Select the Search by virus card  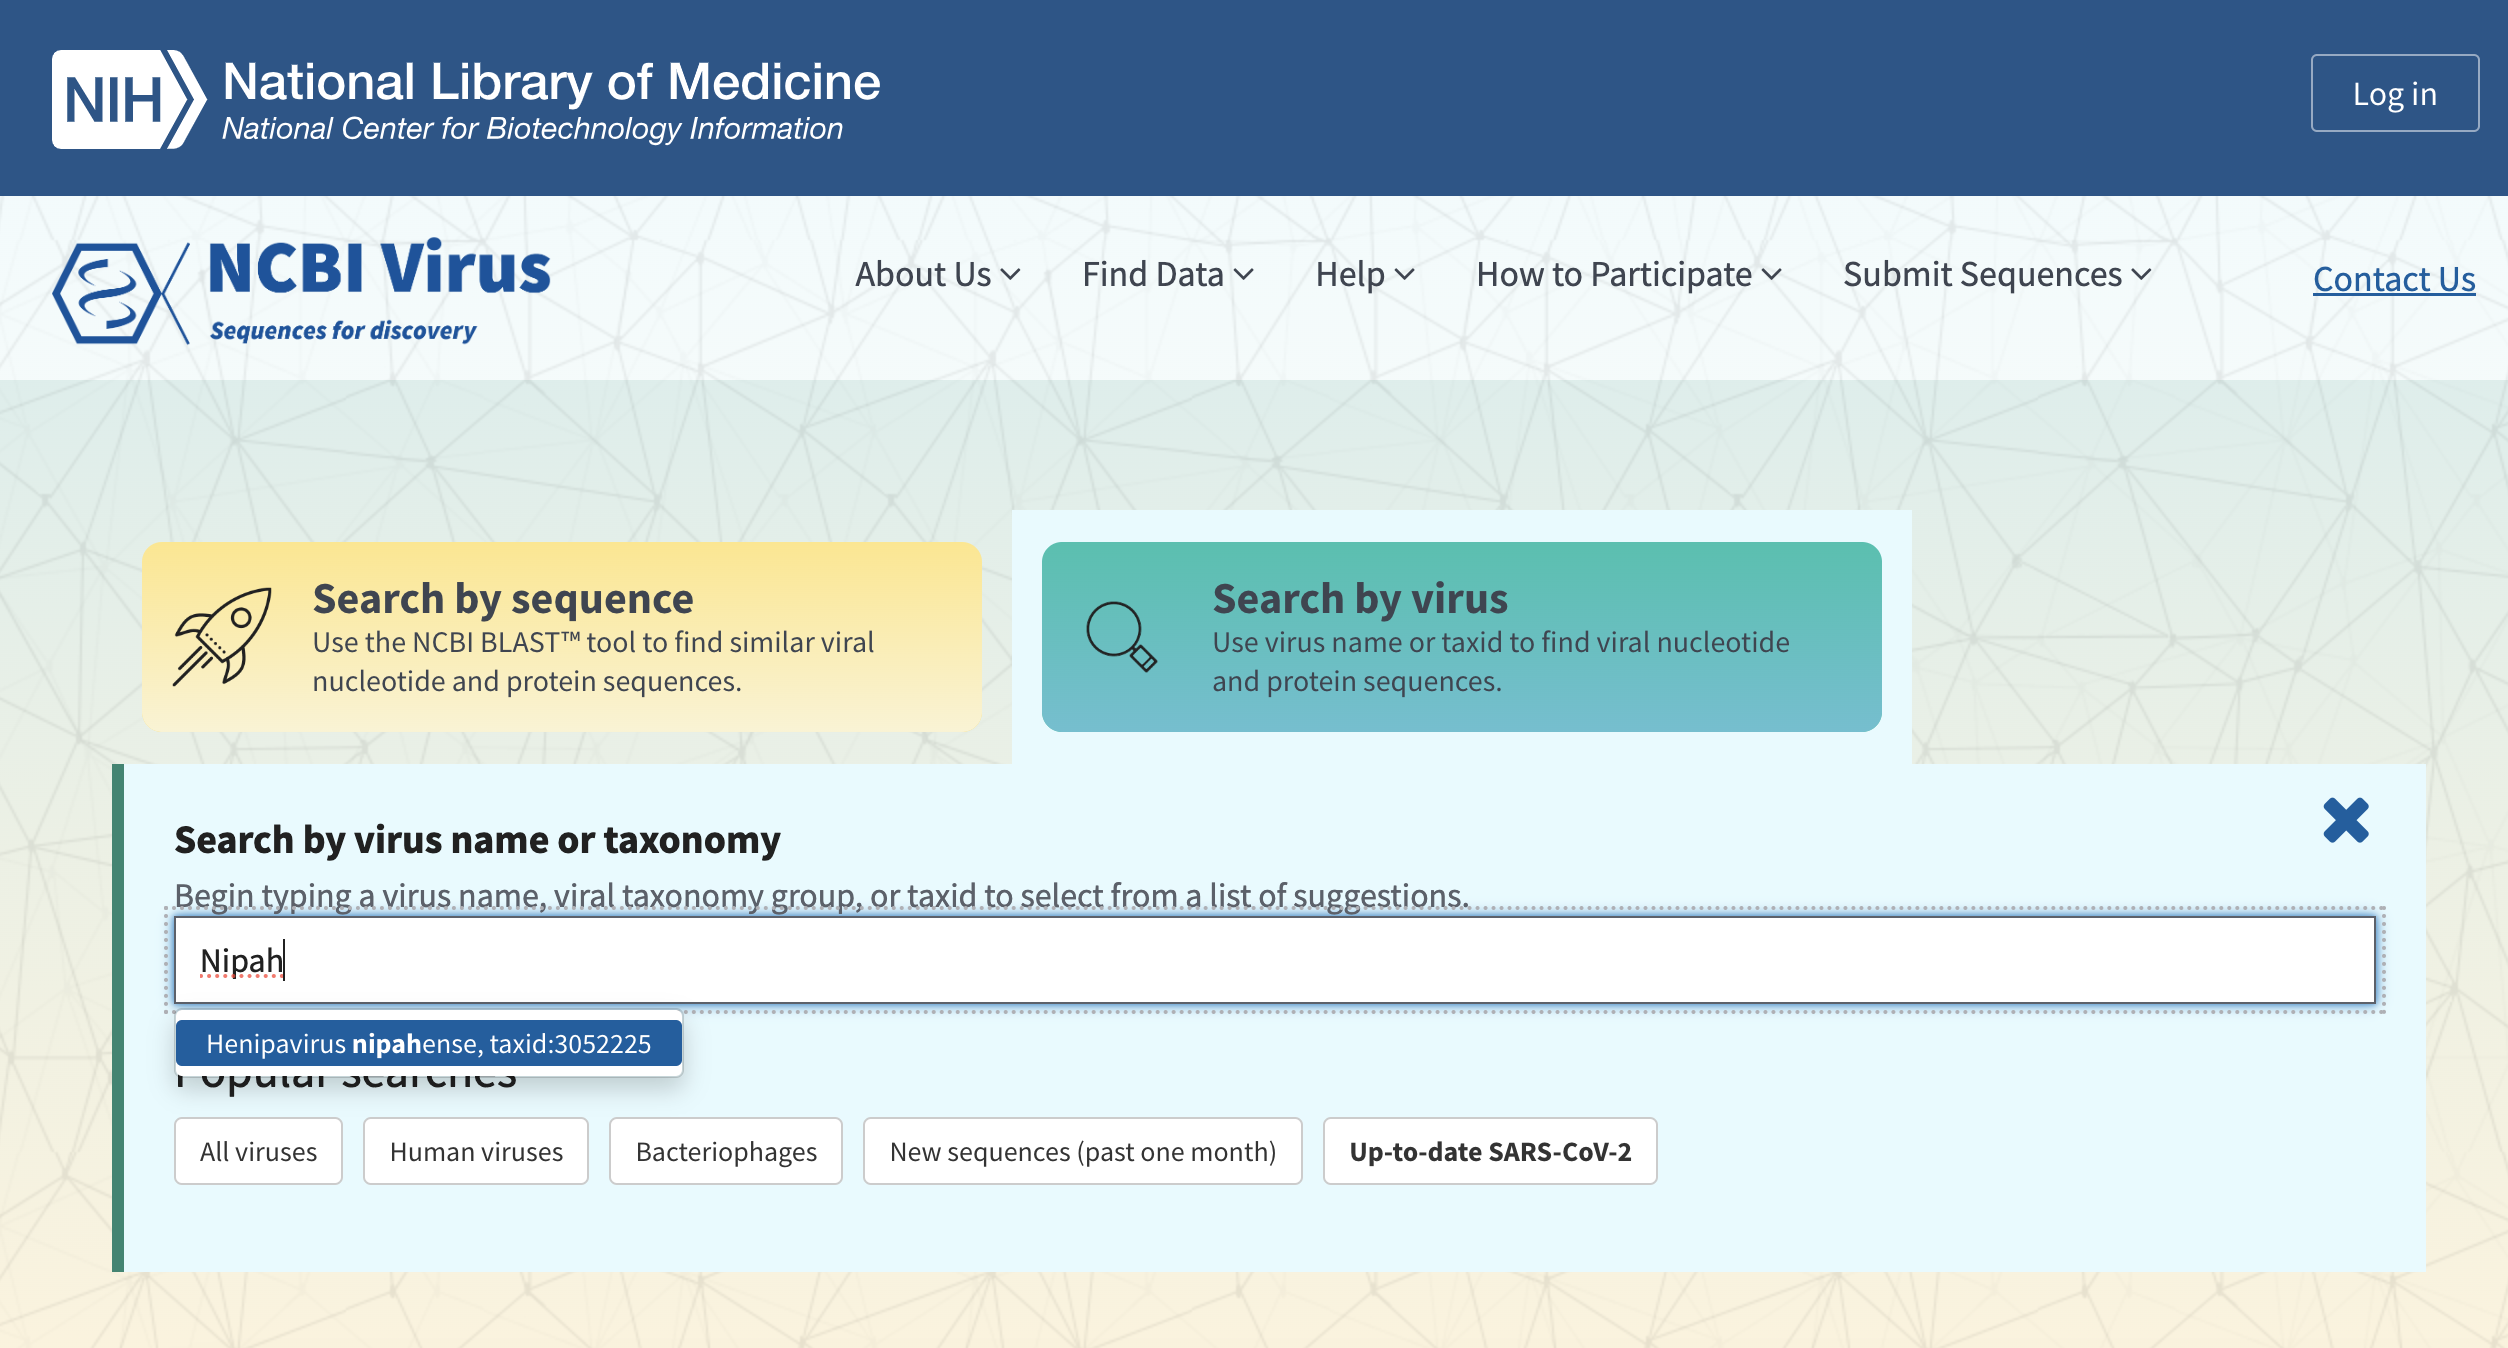click(1461, 637)
